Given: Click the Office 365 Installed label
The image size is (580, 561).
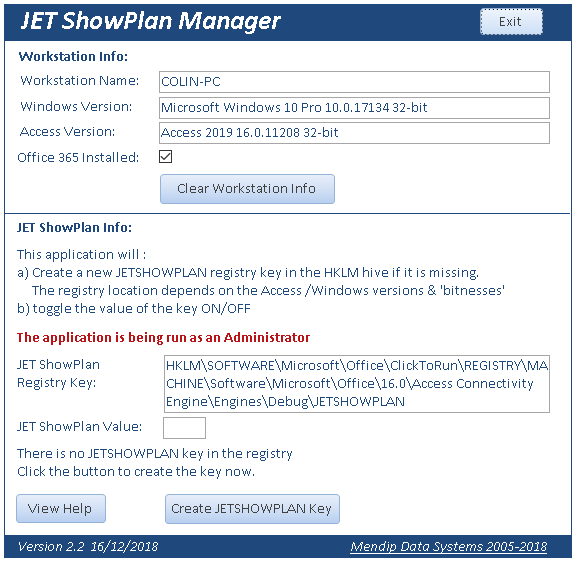Looking at the screenshot, I should [x=78, y=158].
